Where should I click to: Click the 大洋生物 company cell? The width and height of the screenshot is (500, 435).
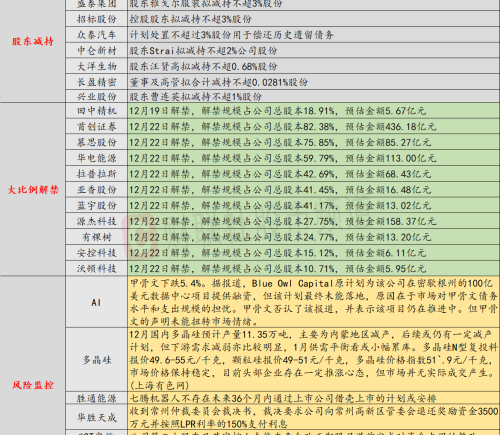pyautogui.click(x=97, y=66)
